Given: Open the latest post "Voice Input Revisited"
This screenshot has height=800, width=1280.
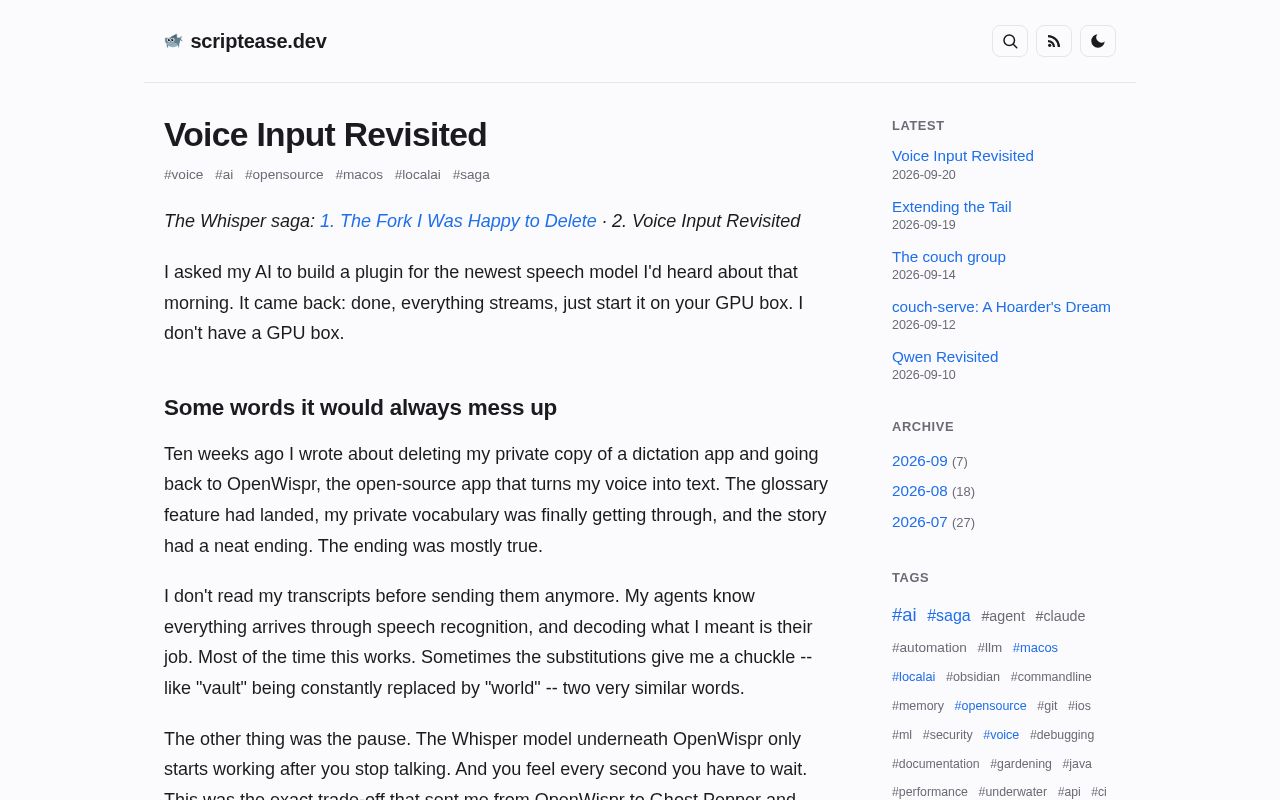Looking at the screenshot, I should pyautogui.click(x=963, y=156).
